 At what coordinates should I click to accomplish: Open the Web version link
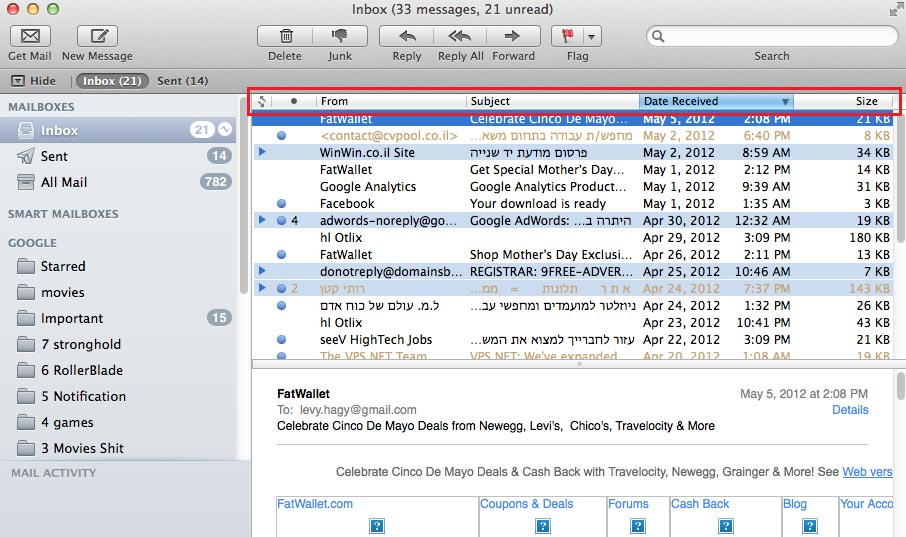[867, 472]
